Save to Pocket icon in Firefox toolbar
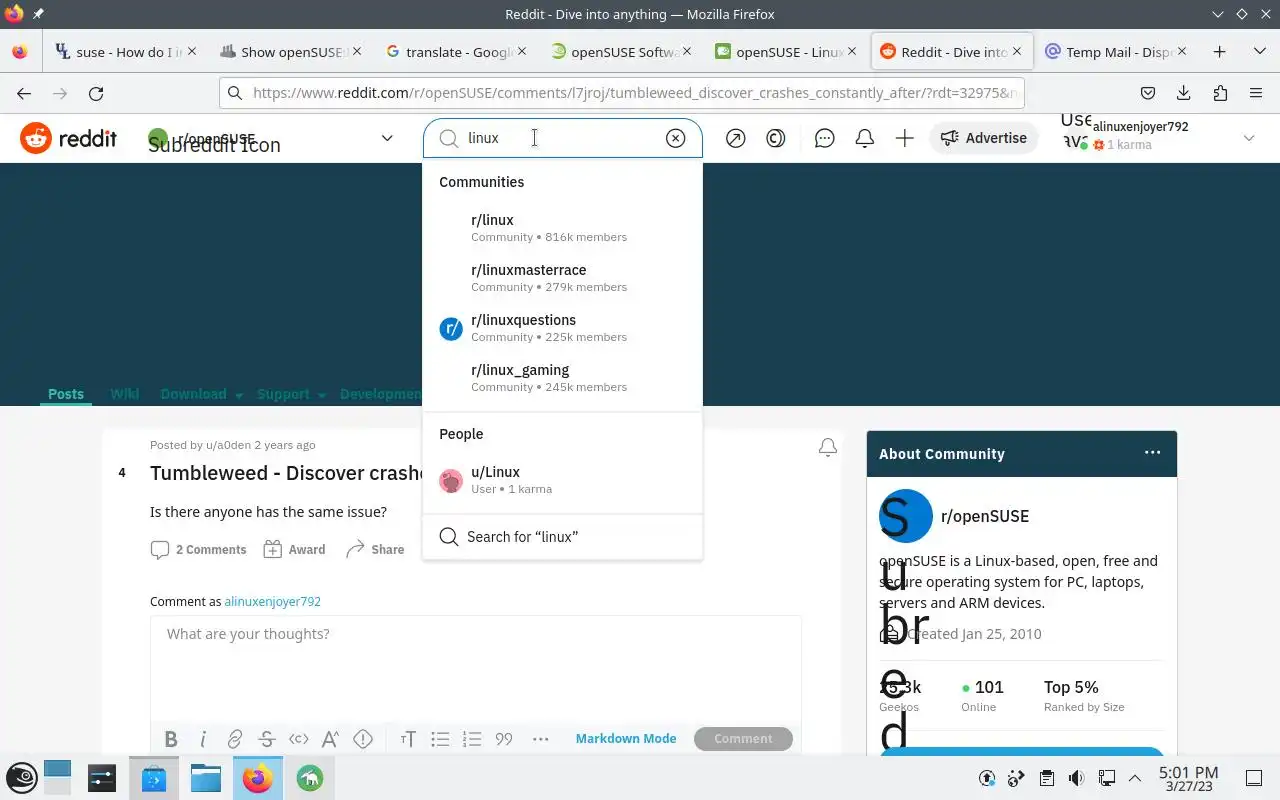Viewport: 1280px width, 800px height. click(1148, 93)
